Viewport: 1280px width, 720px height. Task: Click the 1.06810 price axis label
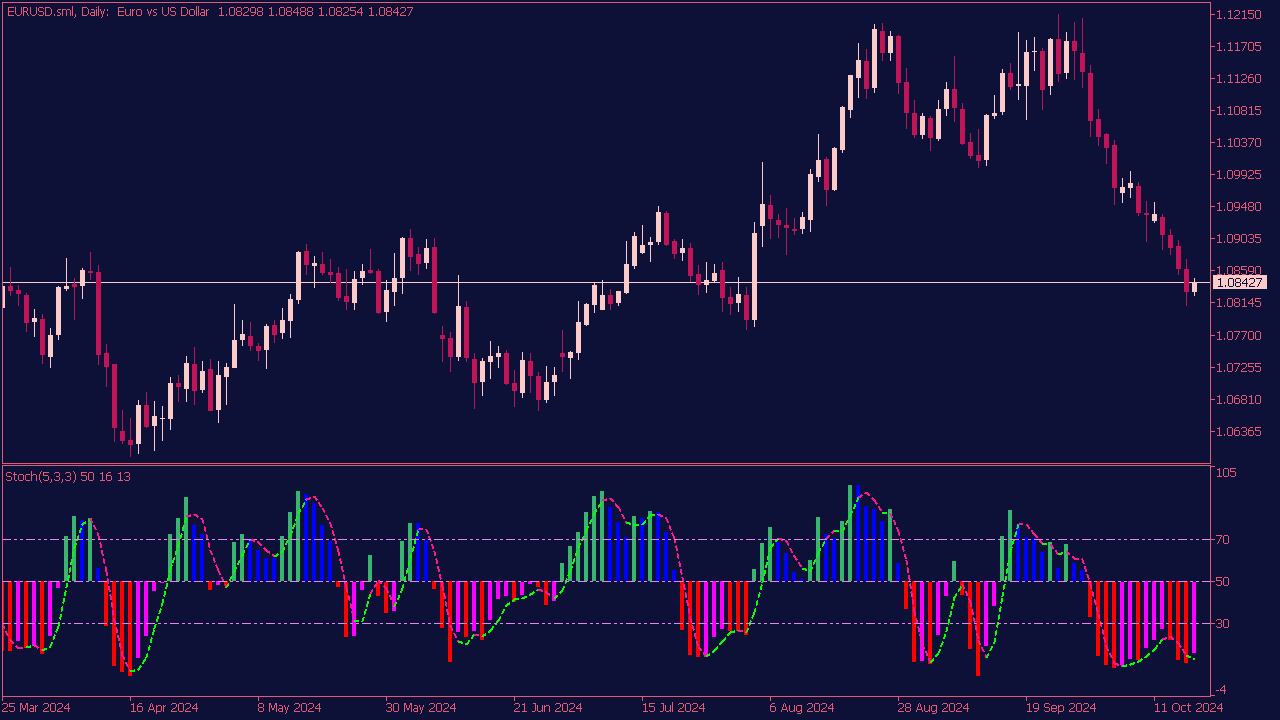(1240, 399)
